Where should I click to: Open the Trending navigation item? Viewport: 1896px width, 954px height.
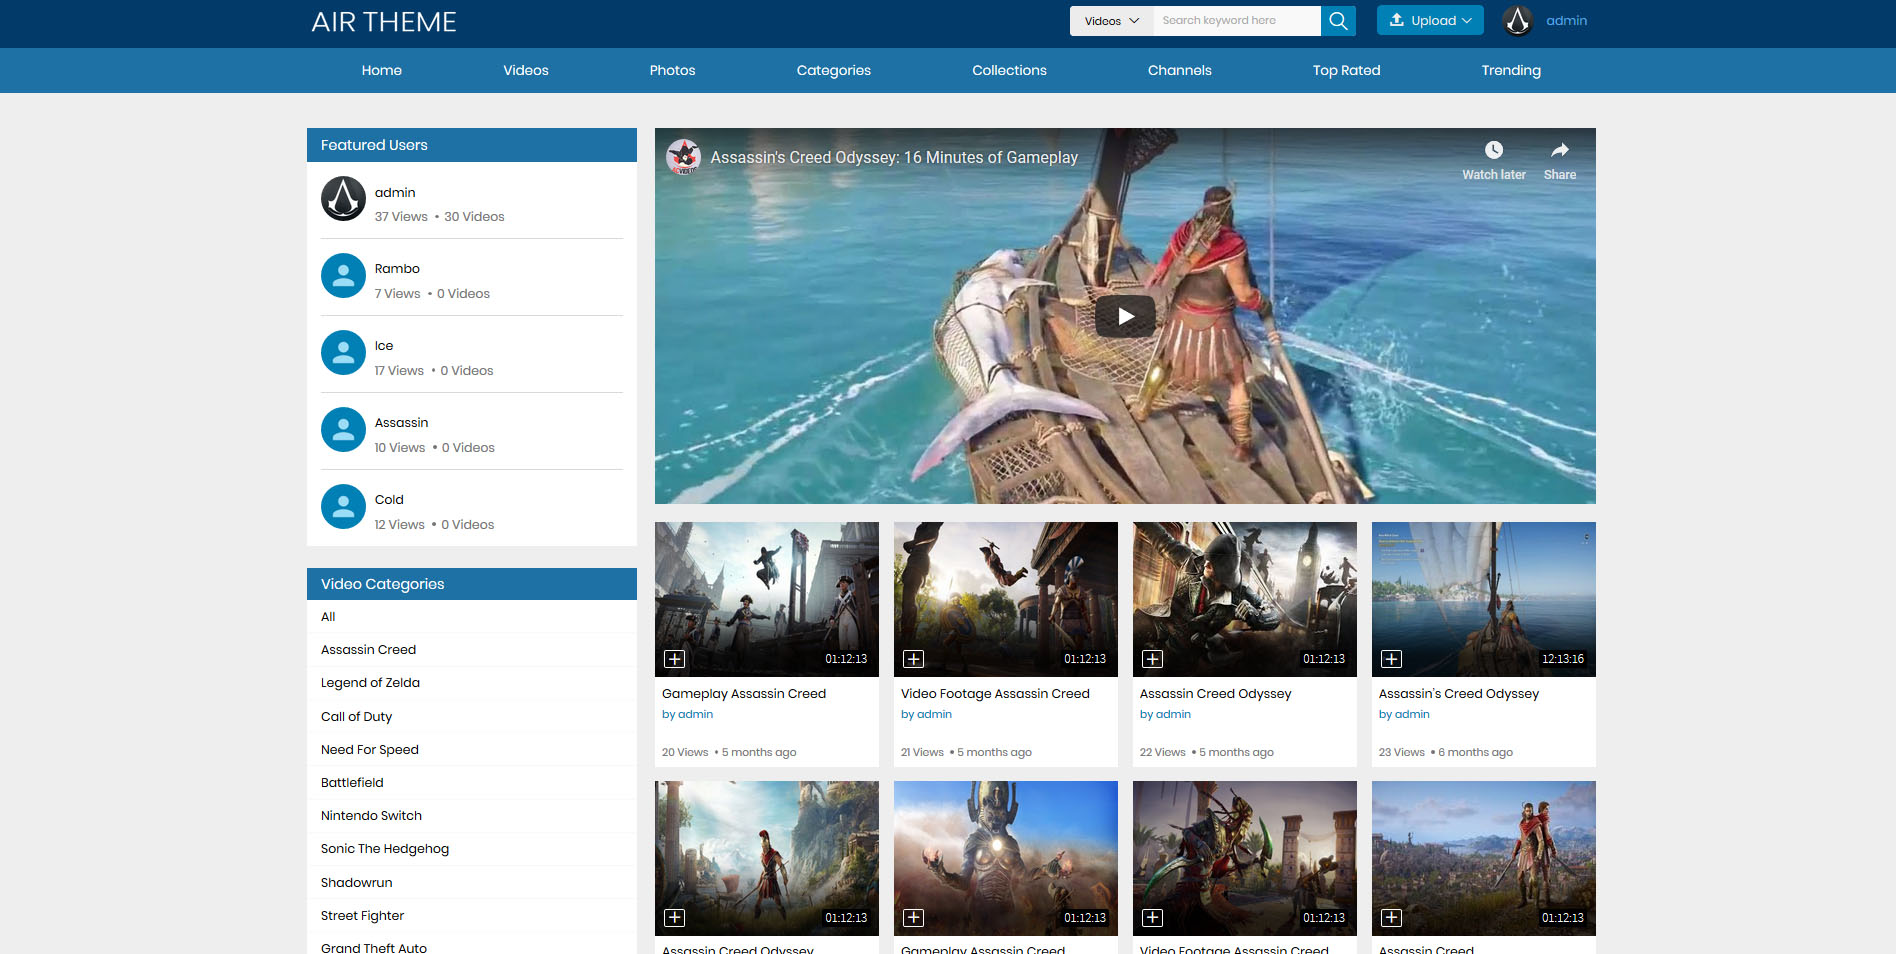point(1511,70)
